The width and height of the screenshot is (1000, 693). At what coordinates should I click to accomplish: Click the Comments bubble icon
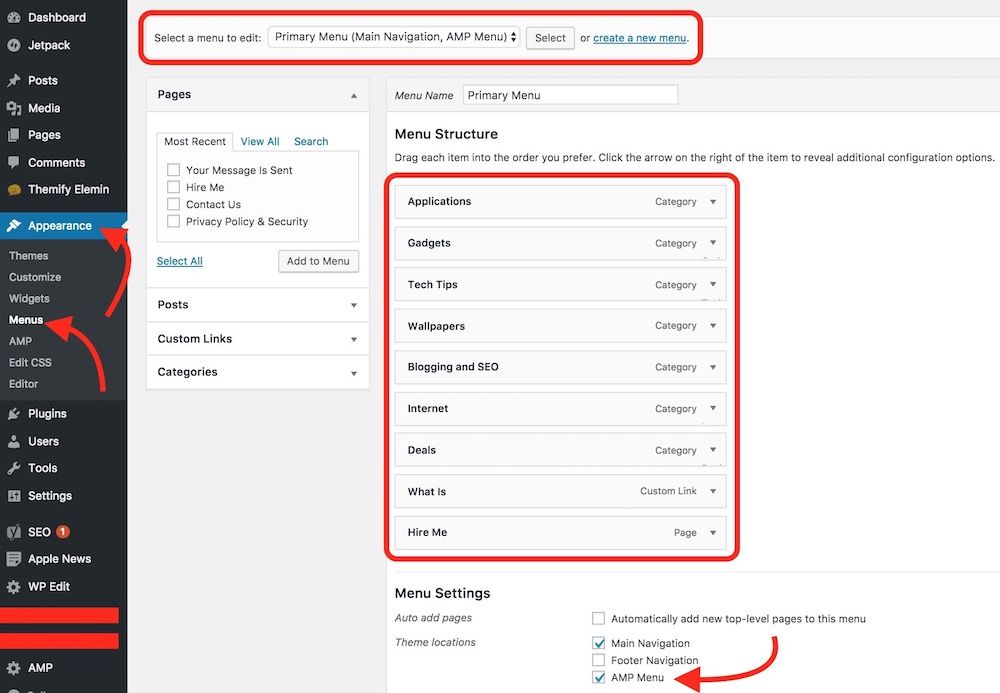(14, 163)
